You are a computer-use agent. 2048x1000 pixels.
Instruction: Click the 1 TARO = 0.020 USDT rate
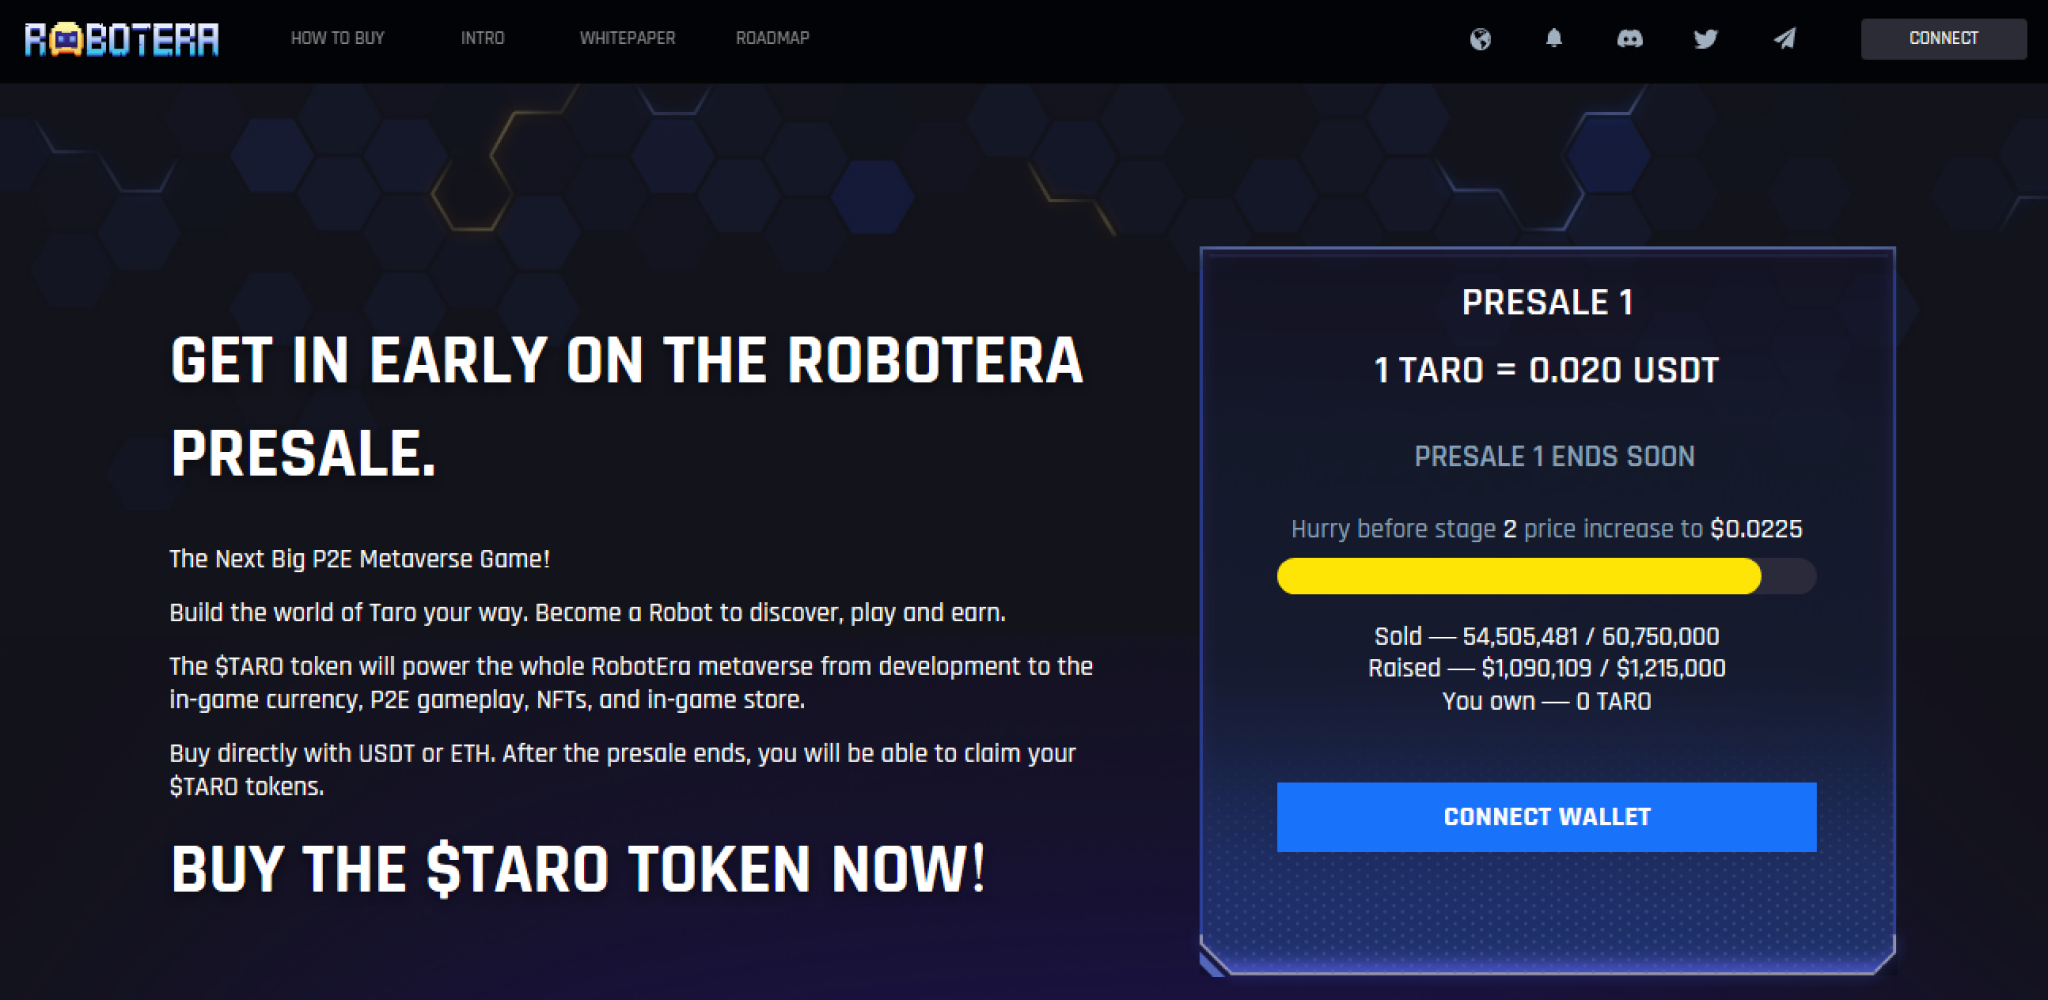click(x=1547, y=370)
